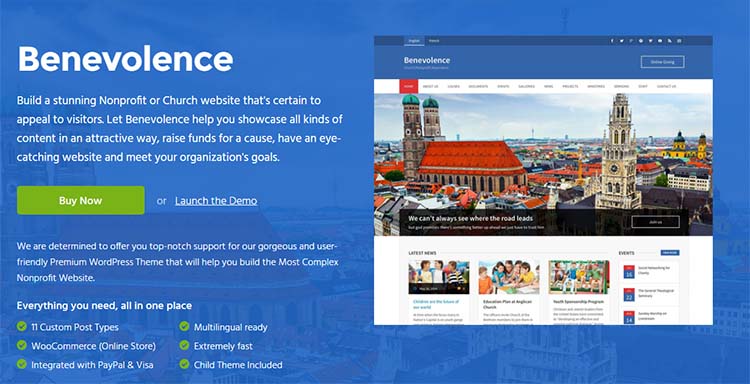Click the Benevolence logo in demo header
This screenshot has height=384, width=750.
[427, 60]
